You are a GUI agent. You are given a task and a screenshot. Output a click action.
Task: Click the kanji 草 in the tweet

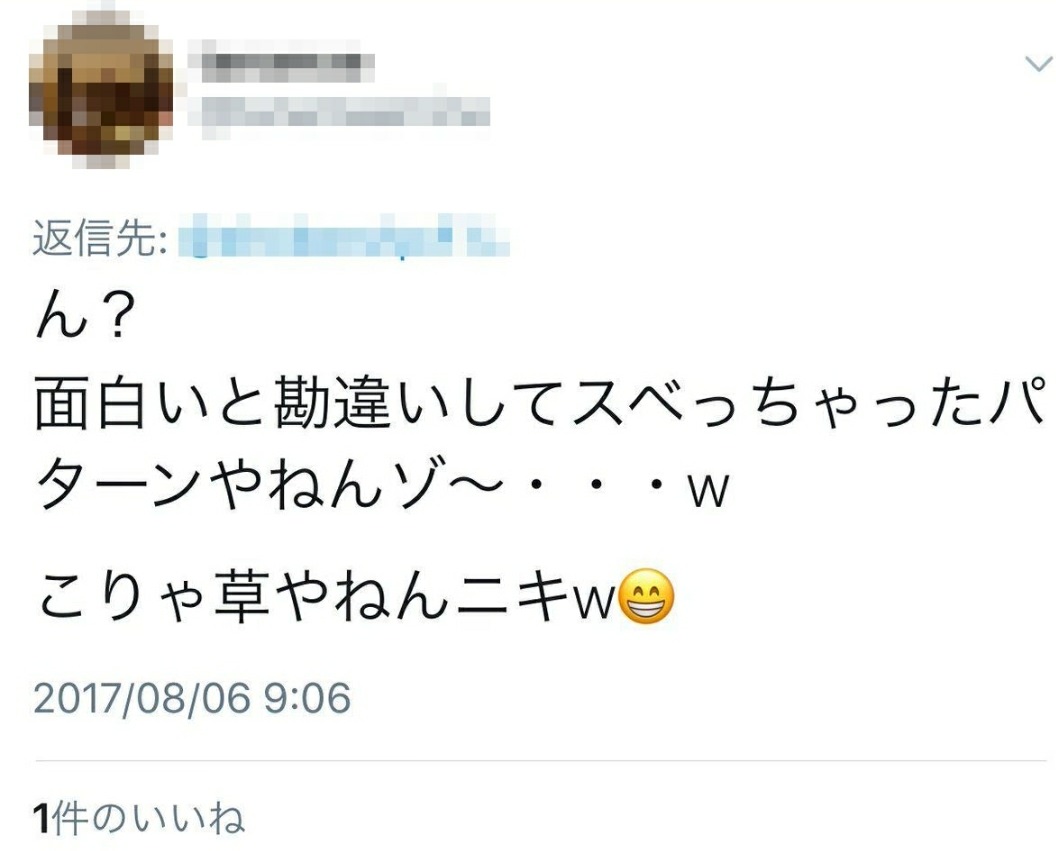pyautogui.click(x=242, y=597)
